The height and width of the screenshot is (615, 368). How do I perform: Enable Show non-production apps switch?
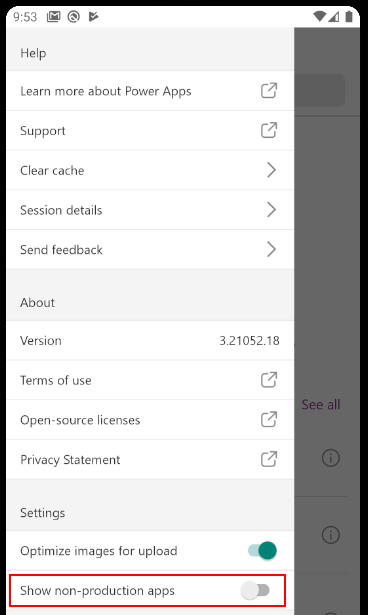click(255, 590)
